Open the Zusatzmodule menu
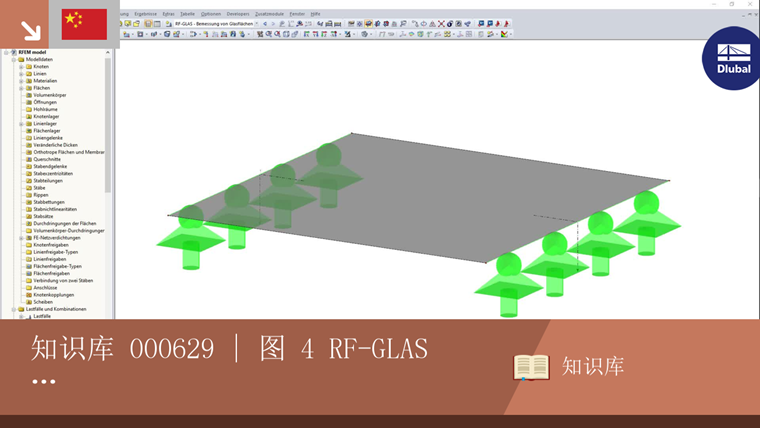Image resolution: width=760 pixels, height=428 pixels. [269, 14]
